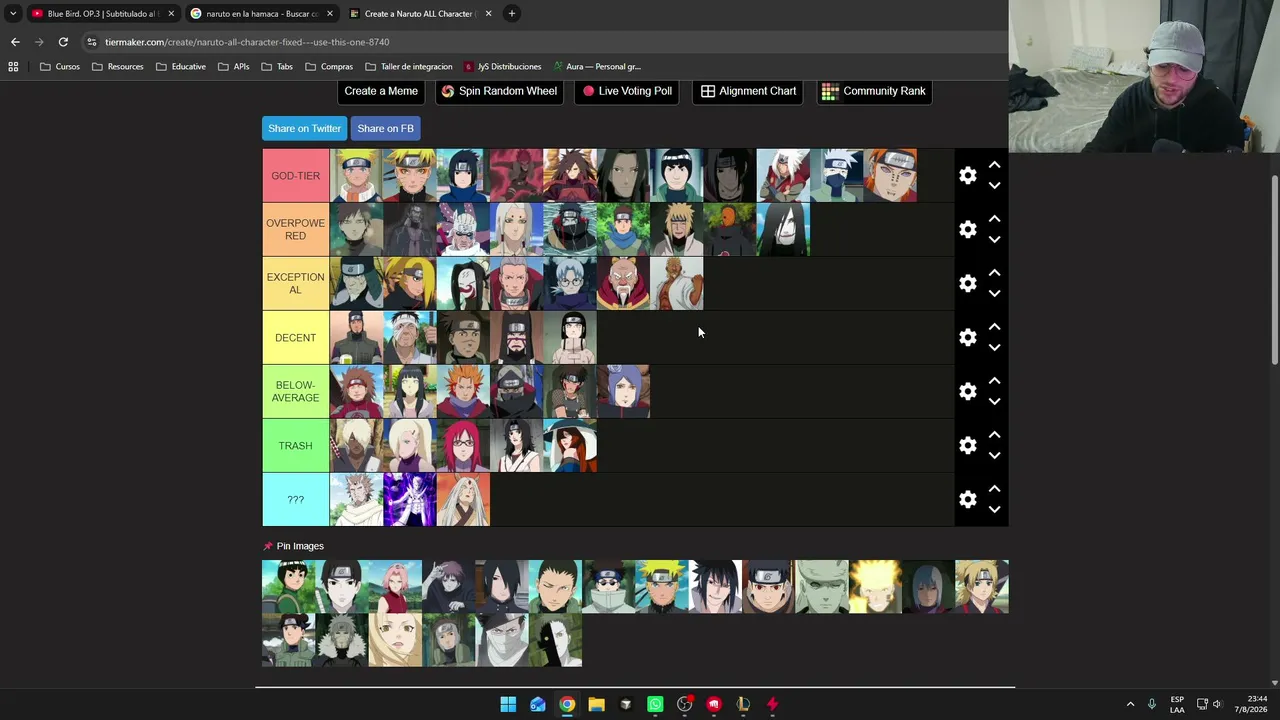The height and width of the screenshot is (720, 1280).
Task: Move DECENT row down with arrow
Action: 994,348
